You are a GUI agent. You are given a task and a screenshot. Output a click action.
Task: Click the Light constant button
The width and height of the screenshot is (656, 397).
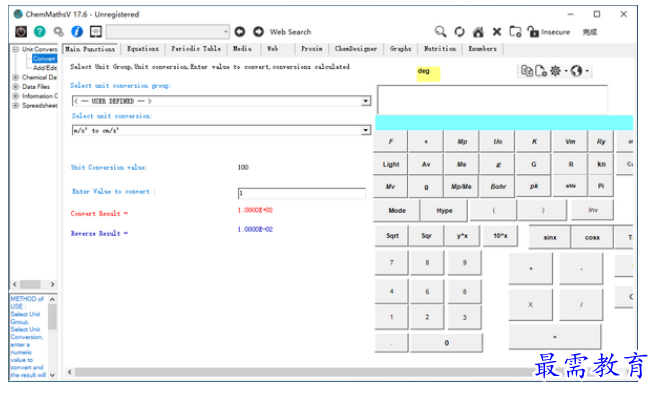[x=391, y=164]
